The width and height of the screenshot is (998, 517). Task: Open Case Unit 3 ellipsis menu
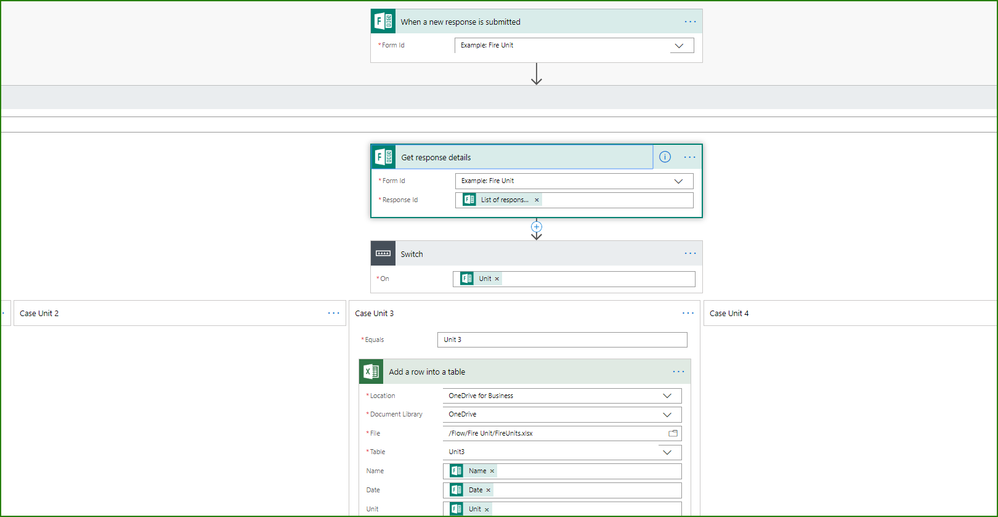[688, 313]
